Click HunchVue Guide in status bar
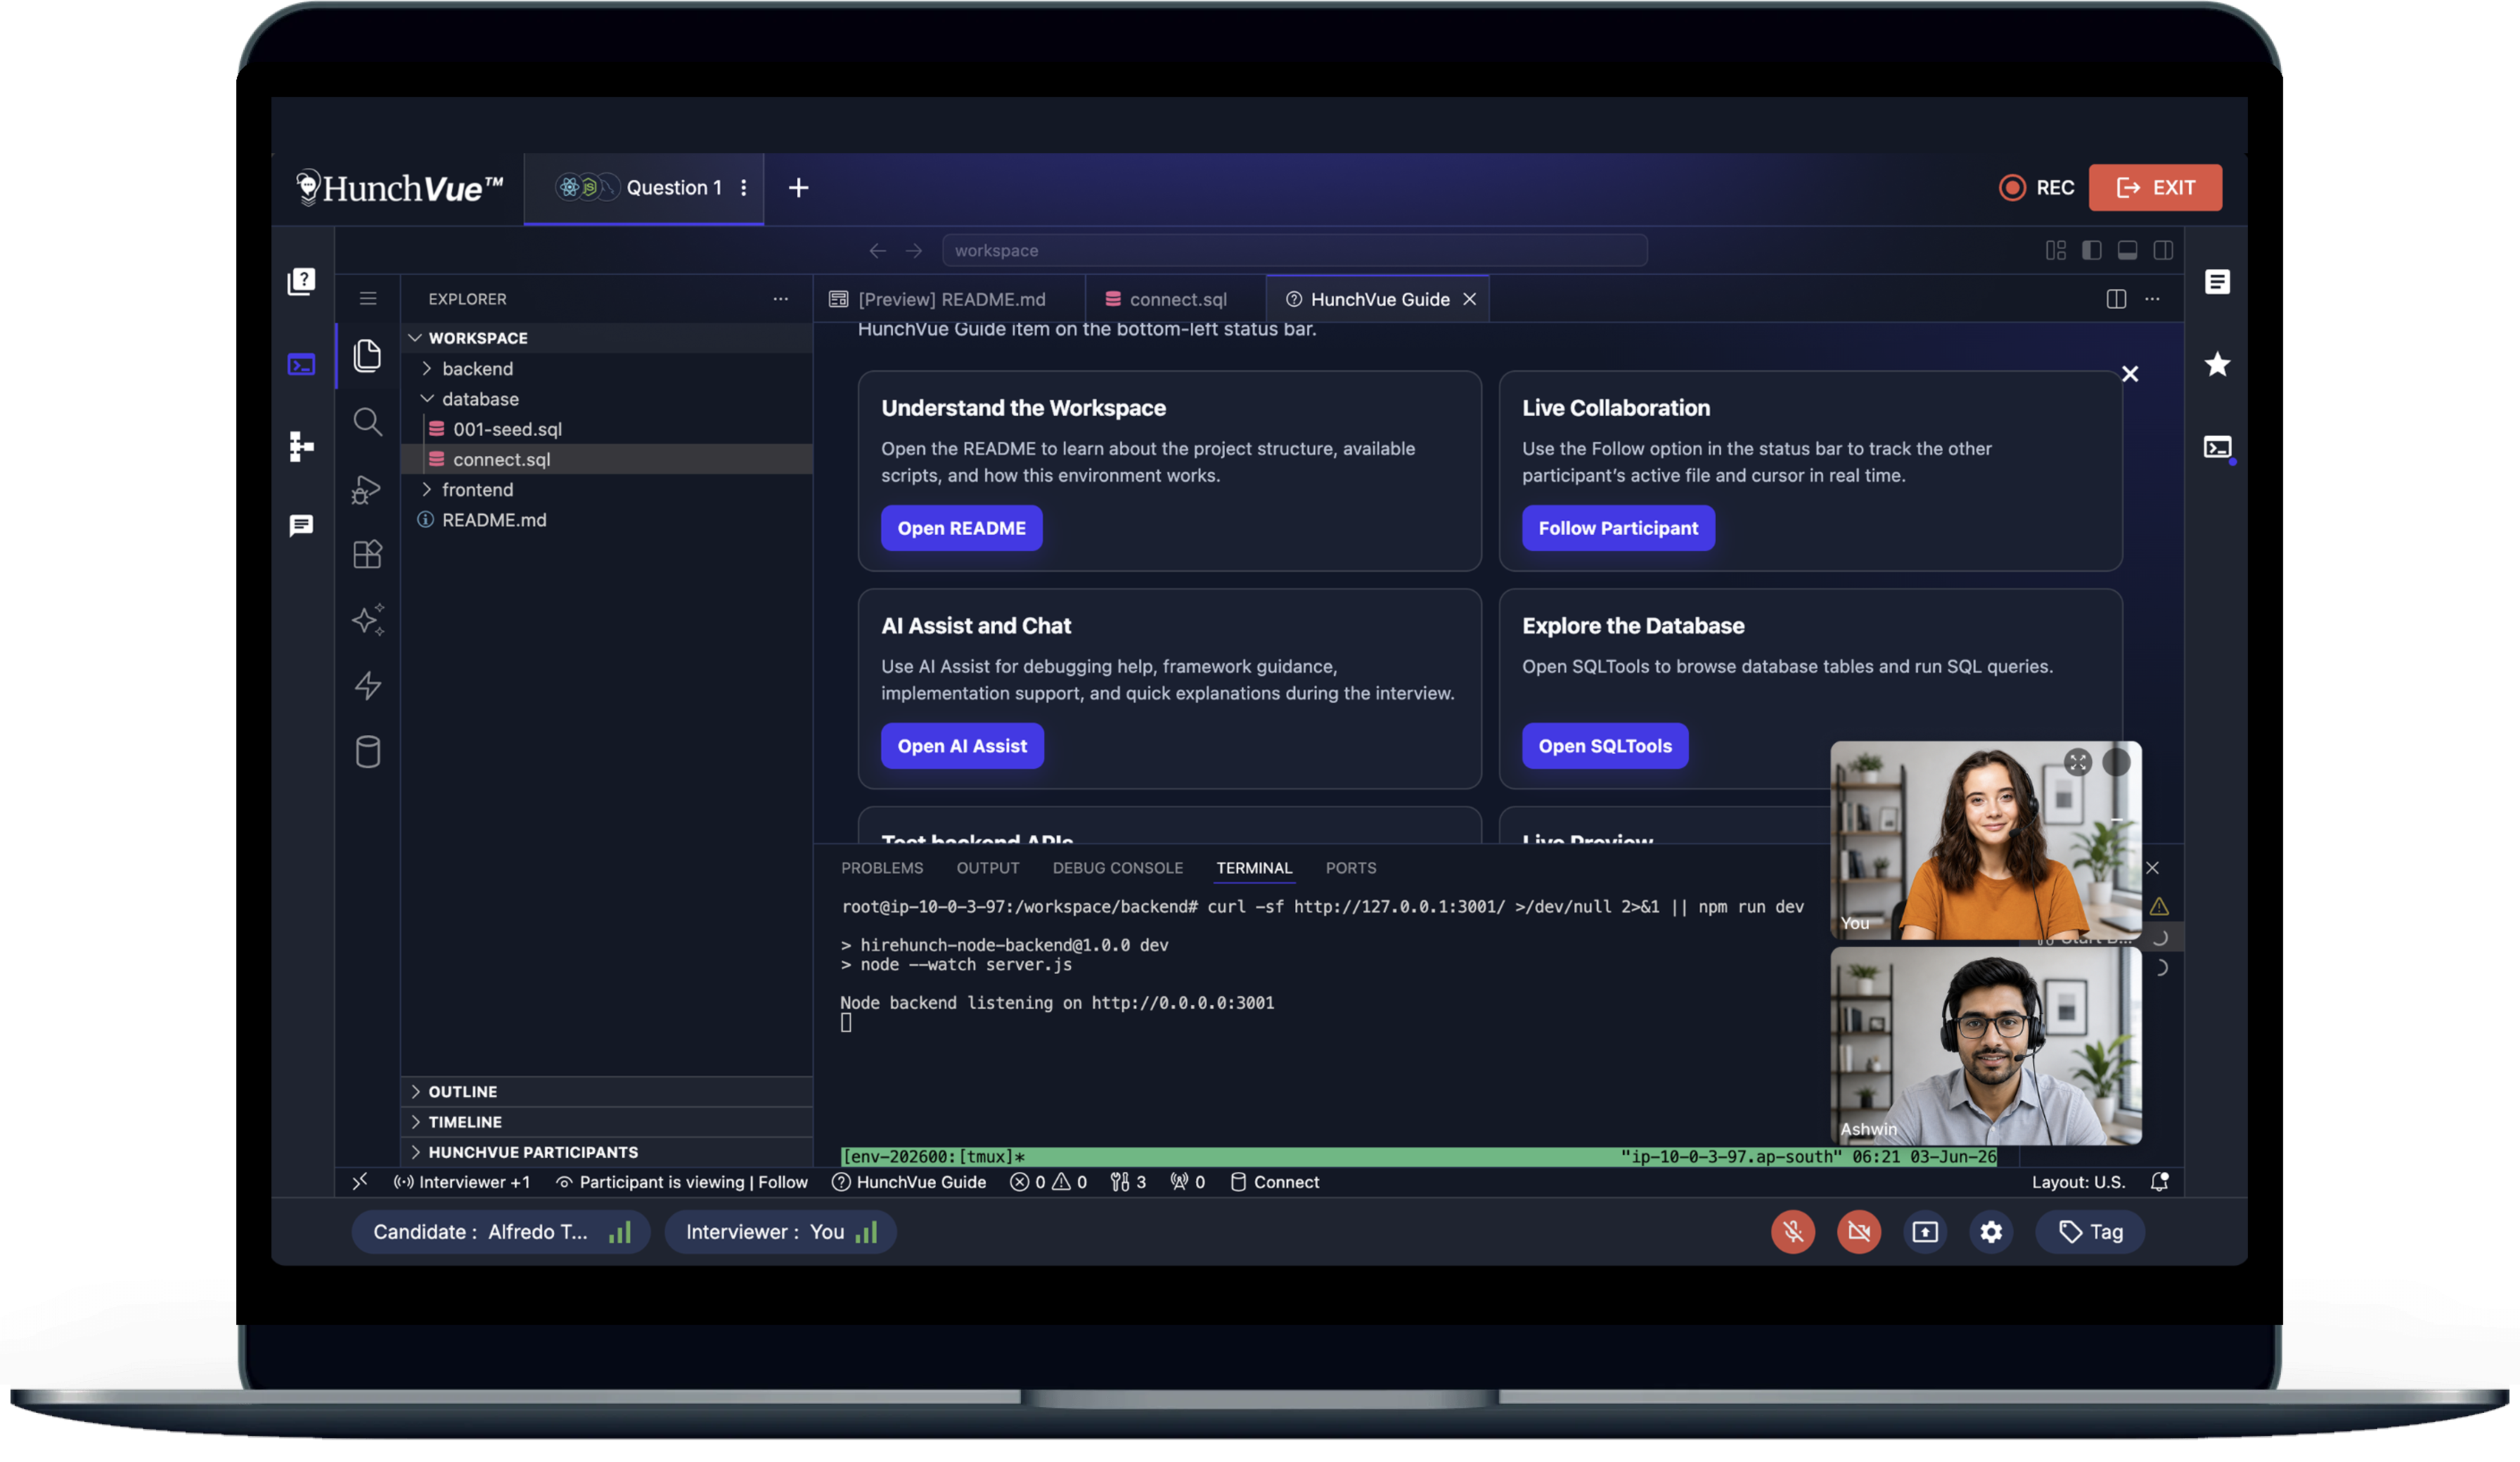 [908, 1181]
